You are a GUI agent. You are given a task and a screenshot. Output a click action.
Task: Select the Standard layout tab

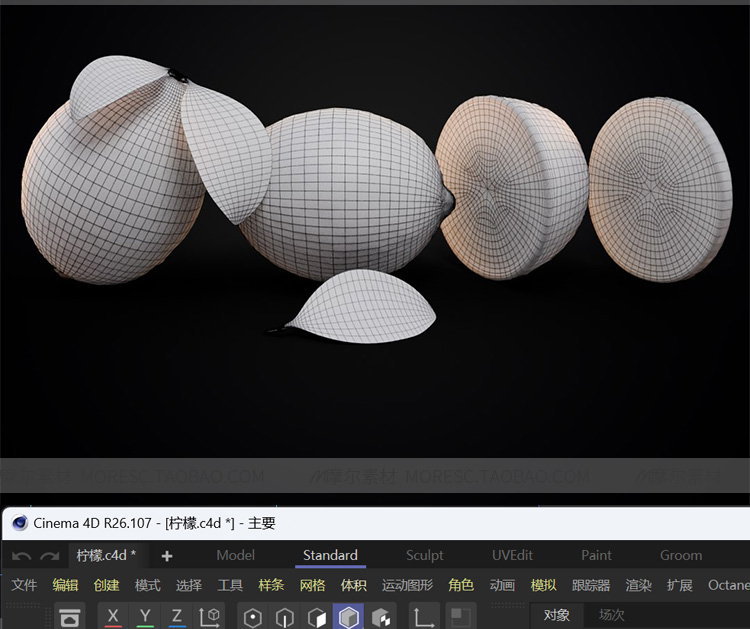tap(331, 555)
